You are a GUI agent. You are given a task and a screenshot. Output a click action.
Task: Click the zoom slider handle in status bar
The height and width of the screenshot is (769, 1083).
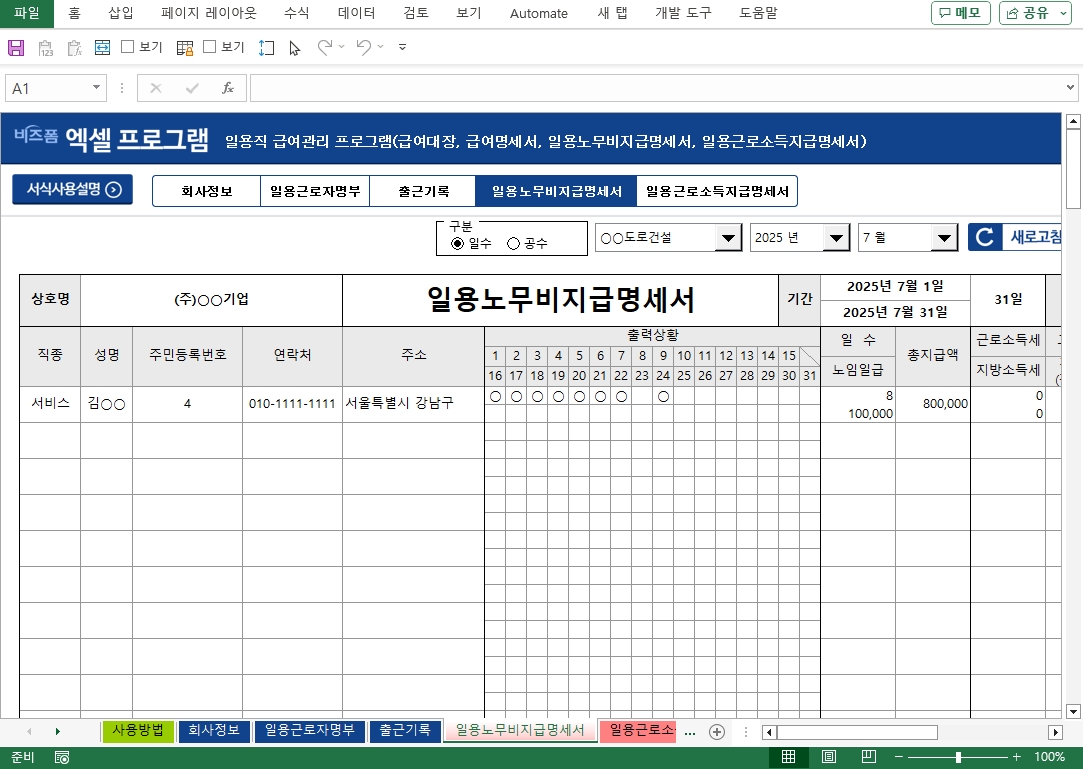tap(958, 757)
